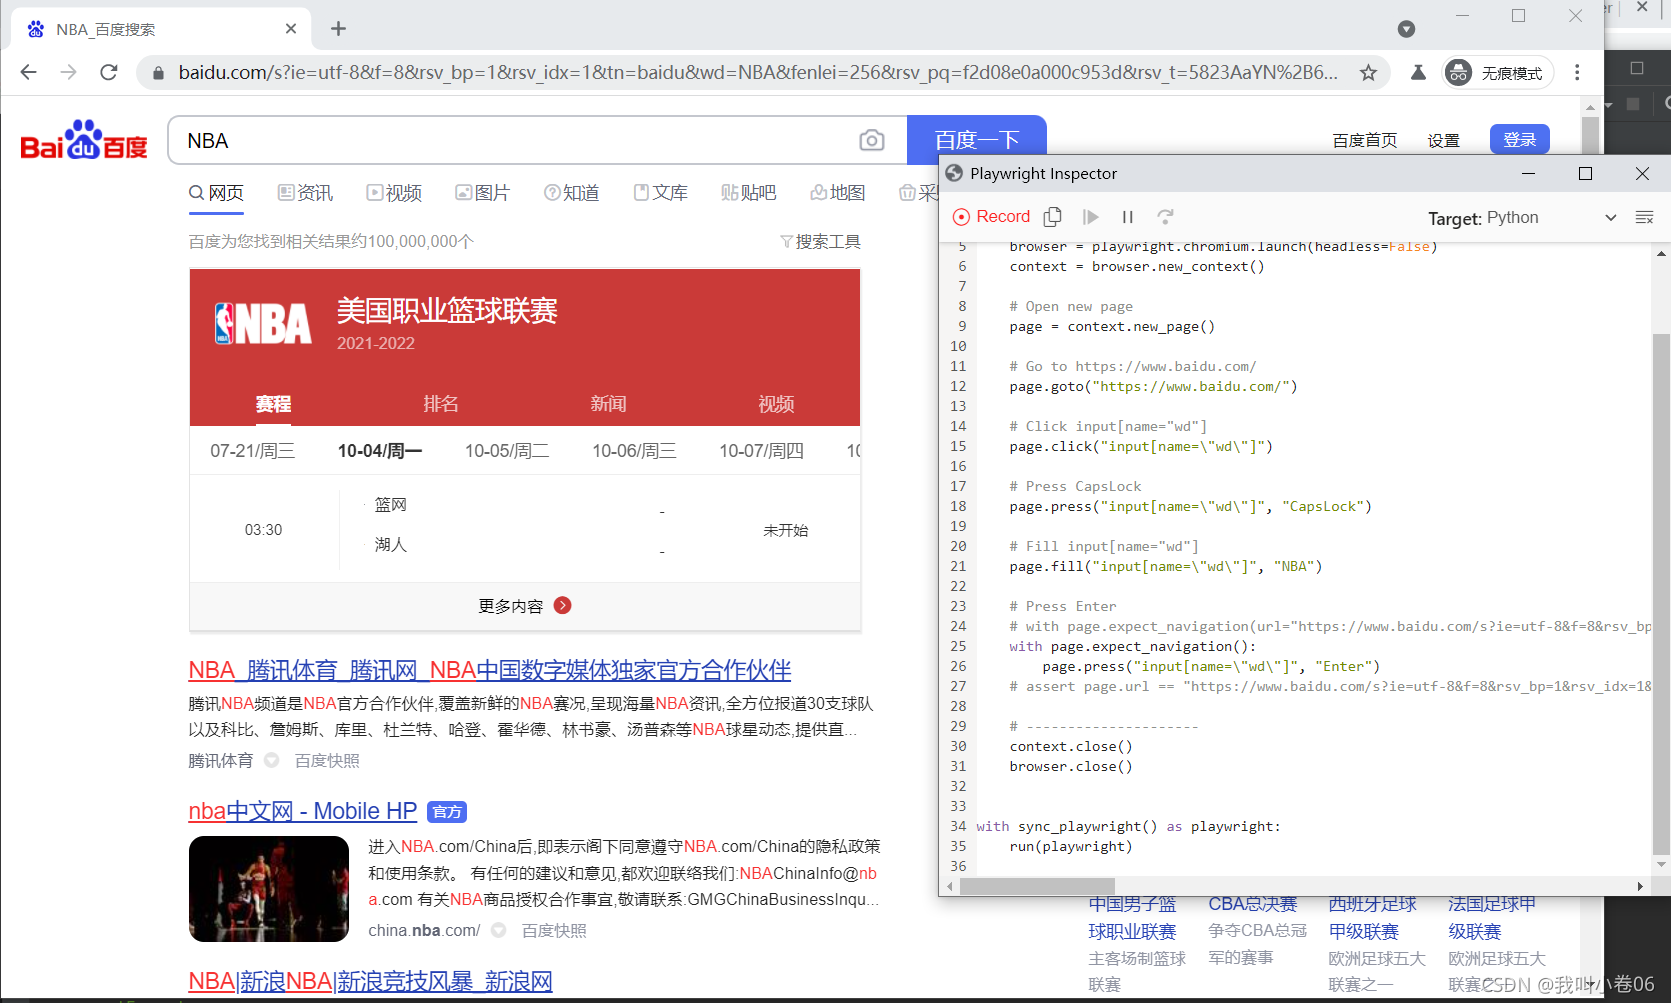Viewport: 1671px width, 1003px height.
Task: Select the 赛程 tab in NBA card
Action: click(273, 404)
